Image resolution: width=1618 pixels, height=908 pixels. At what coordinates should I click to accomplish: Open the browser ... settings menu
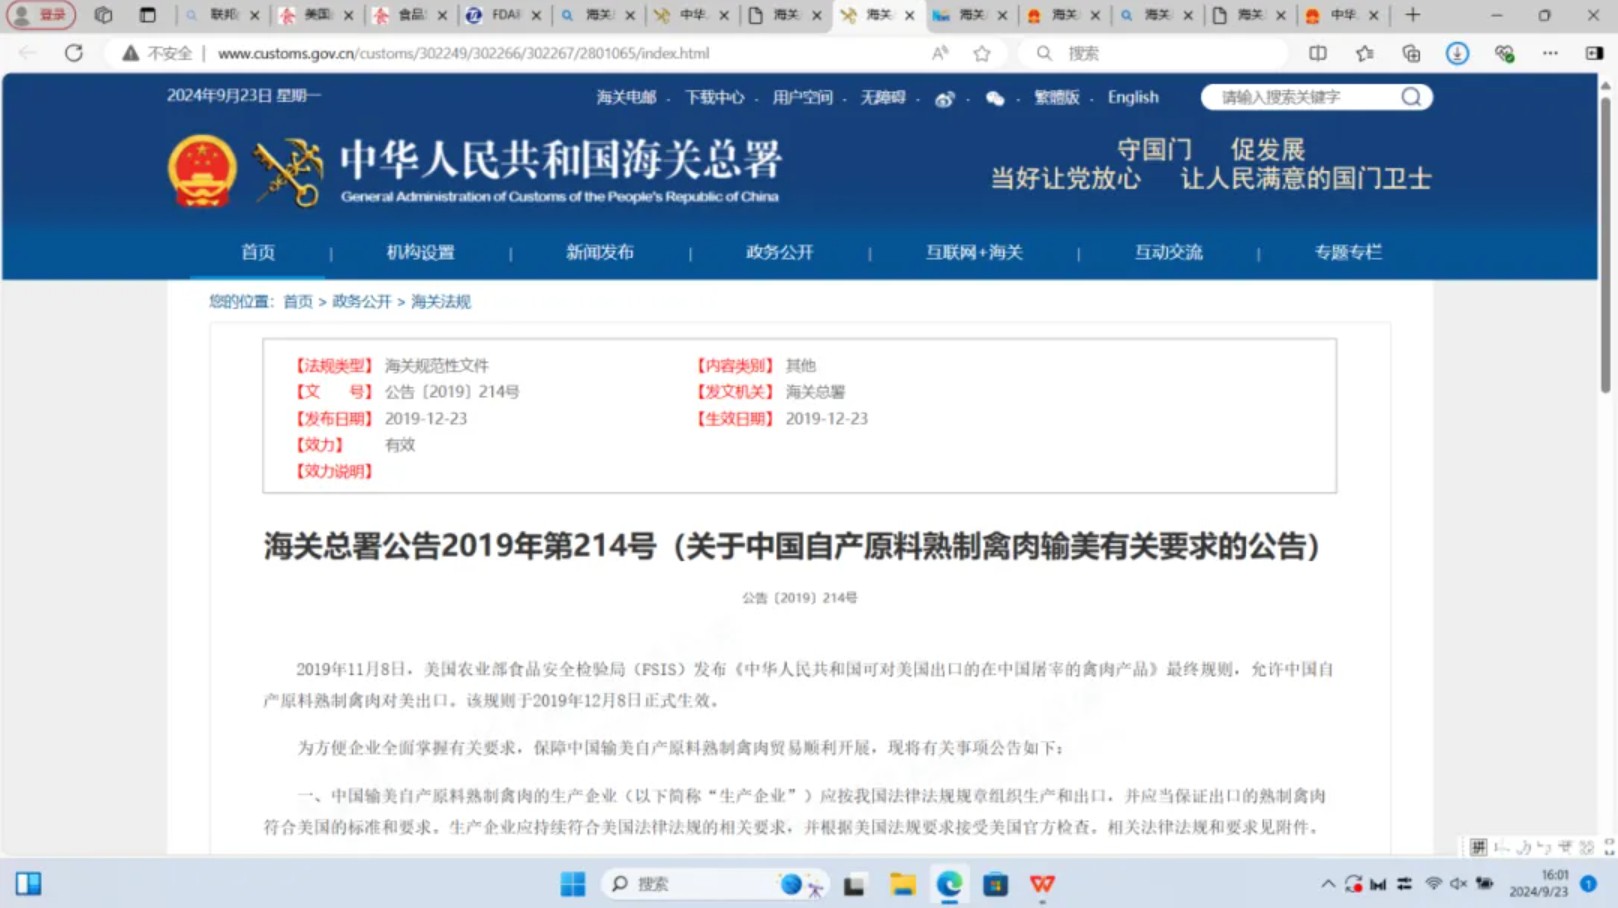(x=1550, y=53)
